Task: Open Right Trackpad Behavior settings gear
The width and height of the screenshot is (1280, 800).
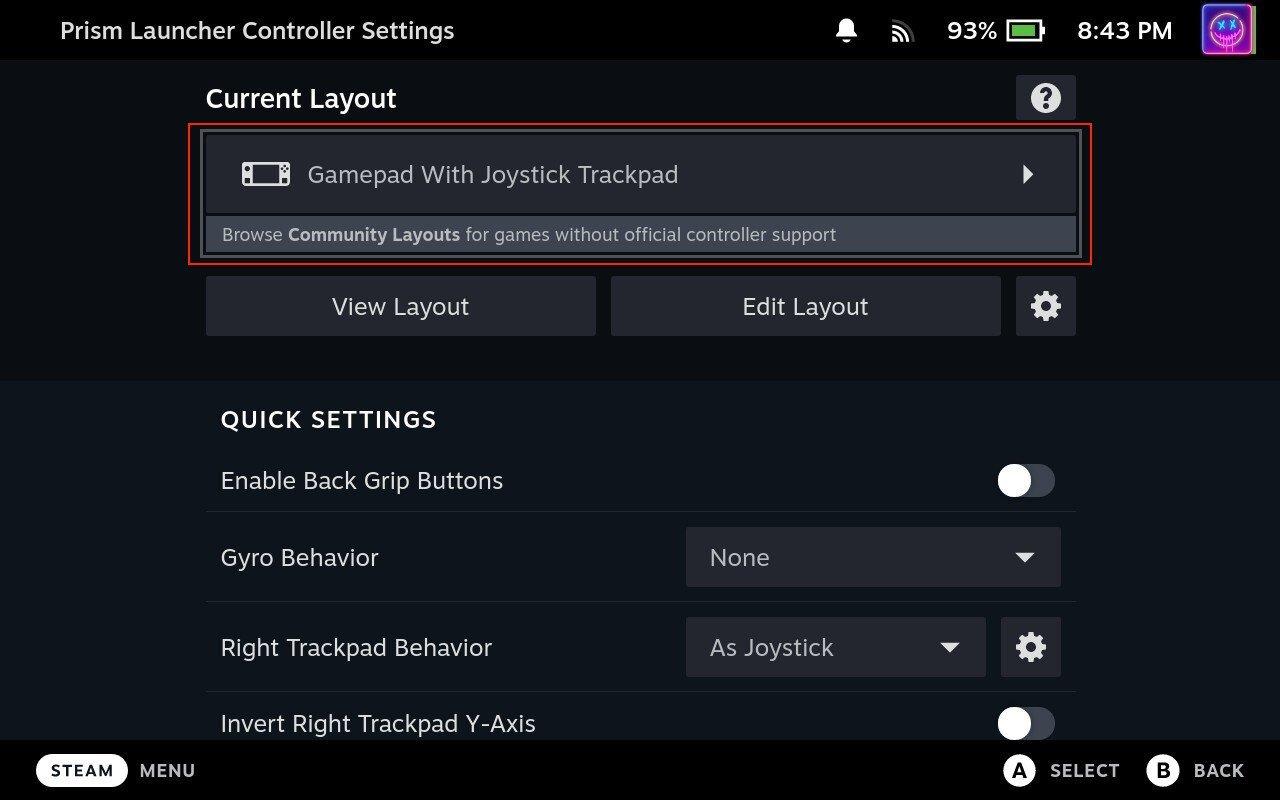Action: pyautogui.click(x=1031, y=647)
